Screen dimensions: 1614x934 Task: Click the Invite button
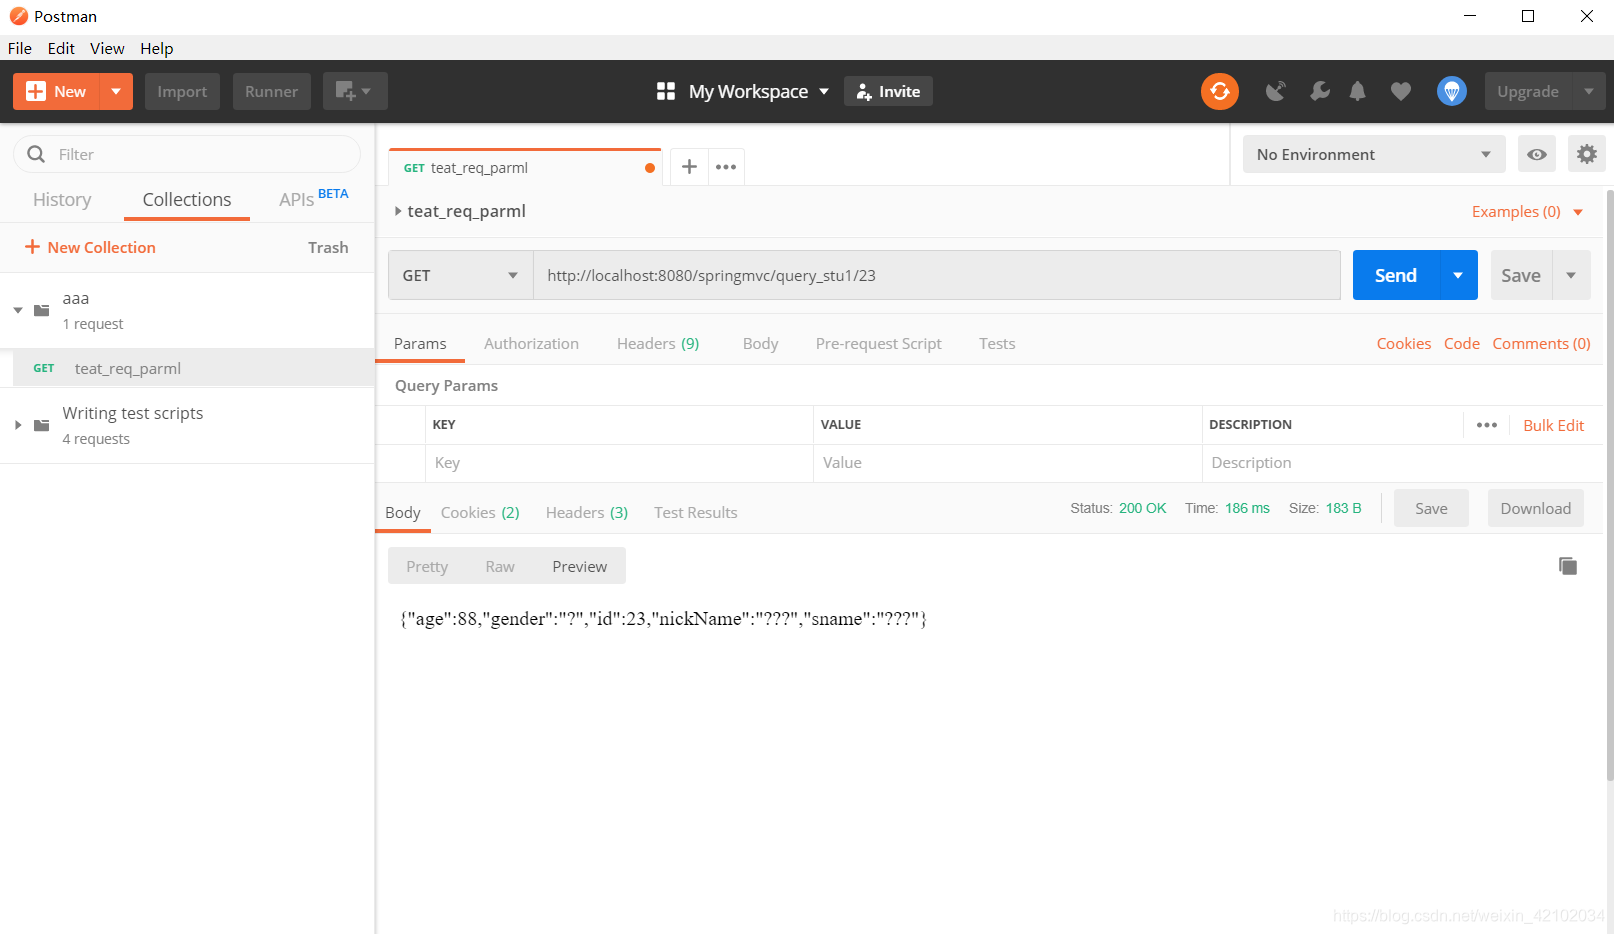click(888, 91)
